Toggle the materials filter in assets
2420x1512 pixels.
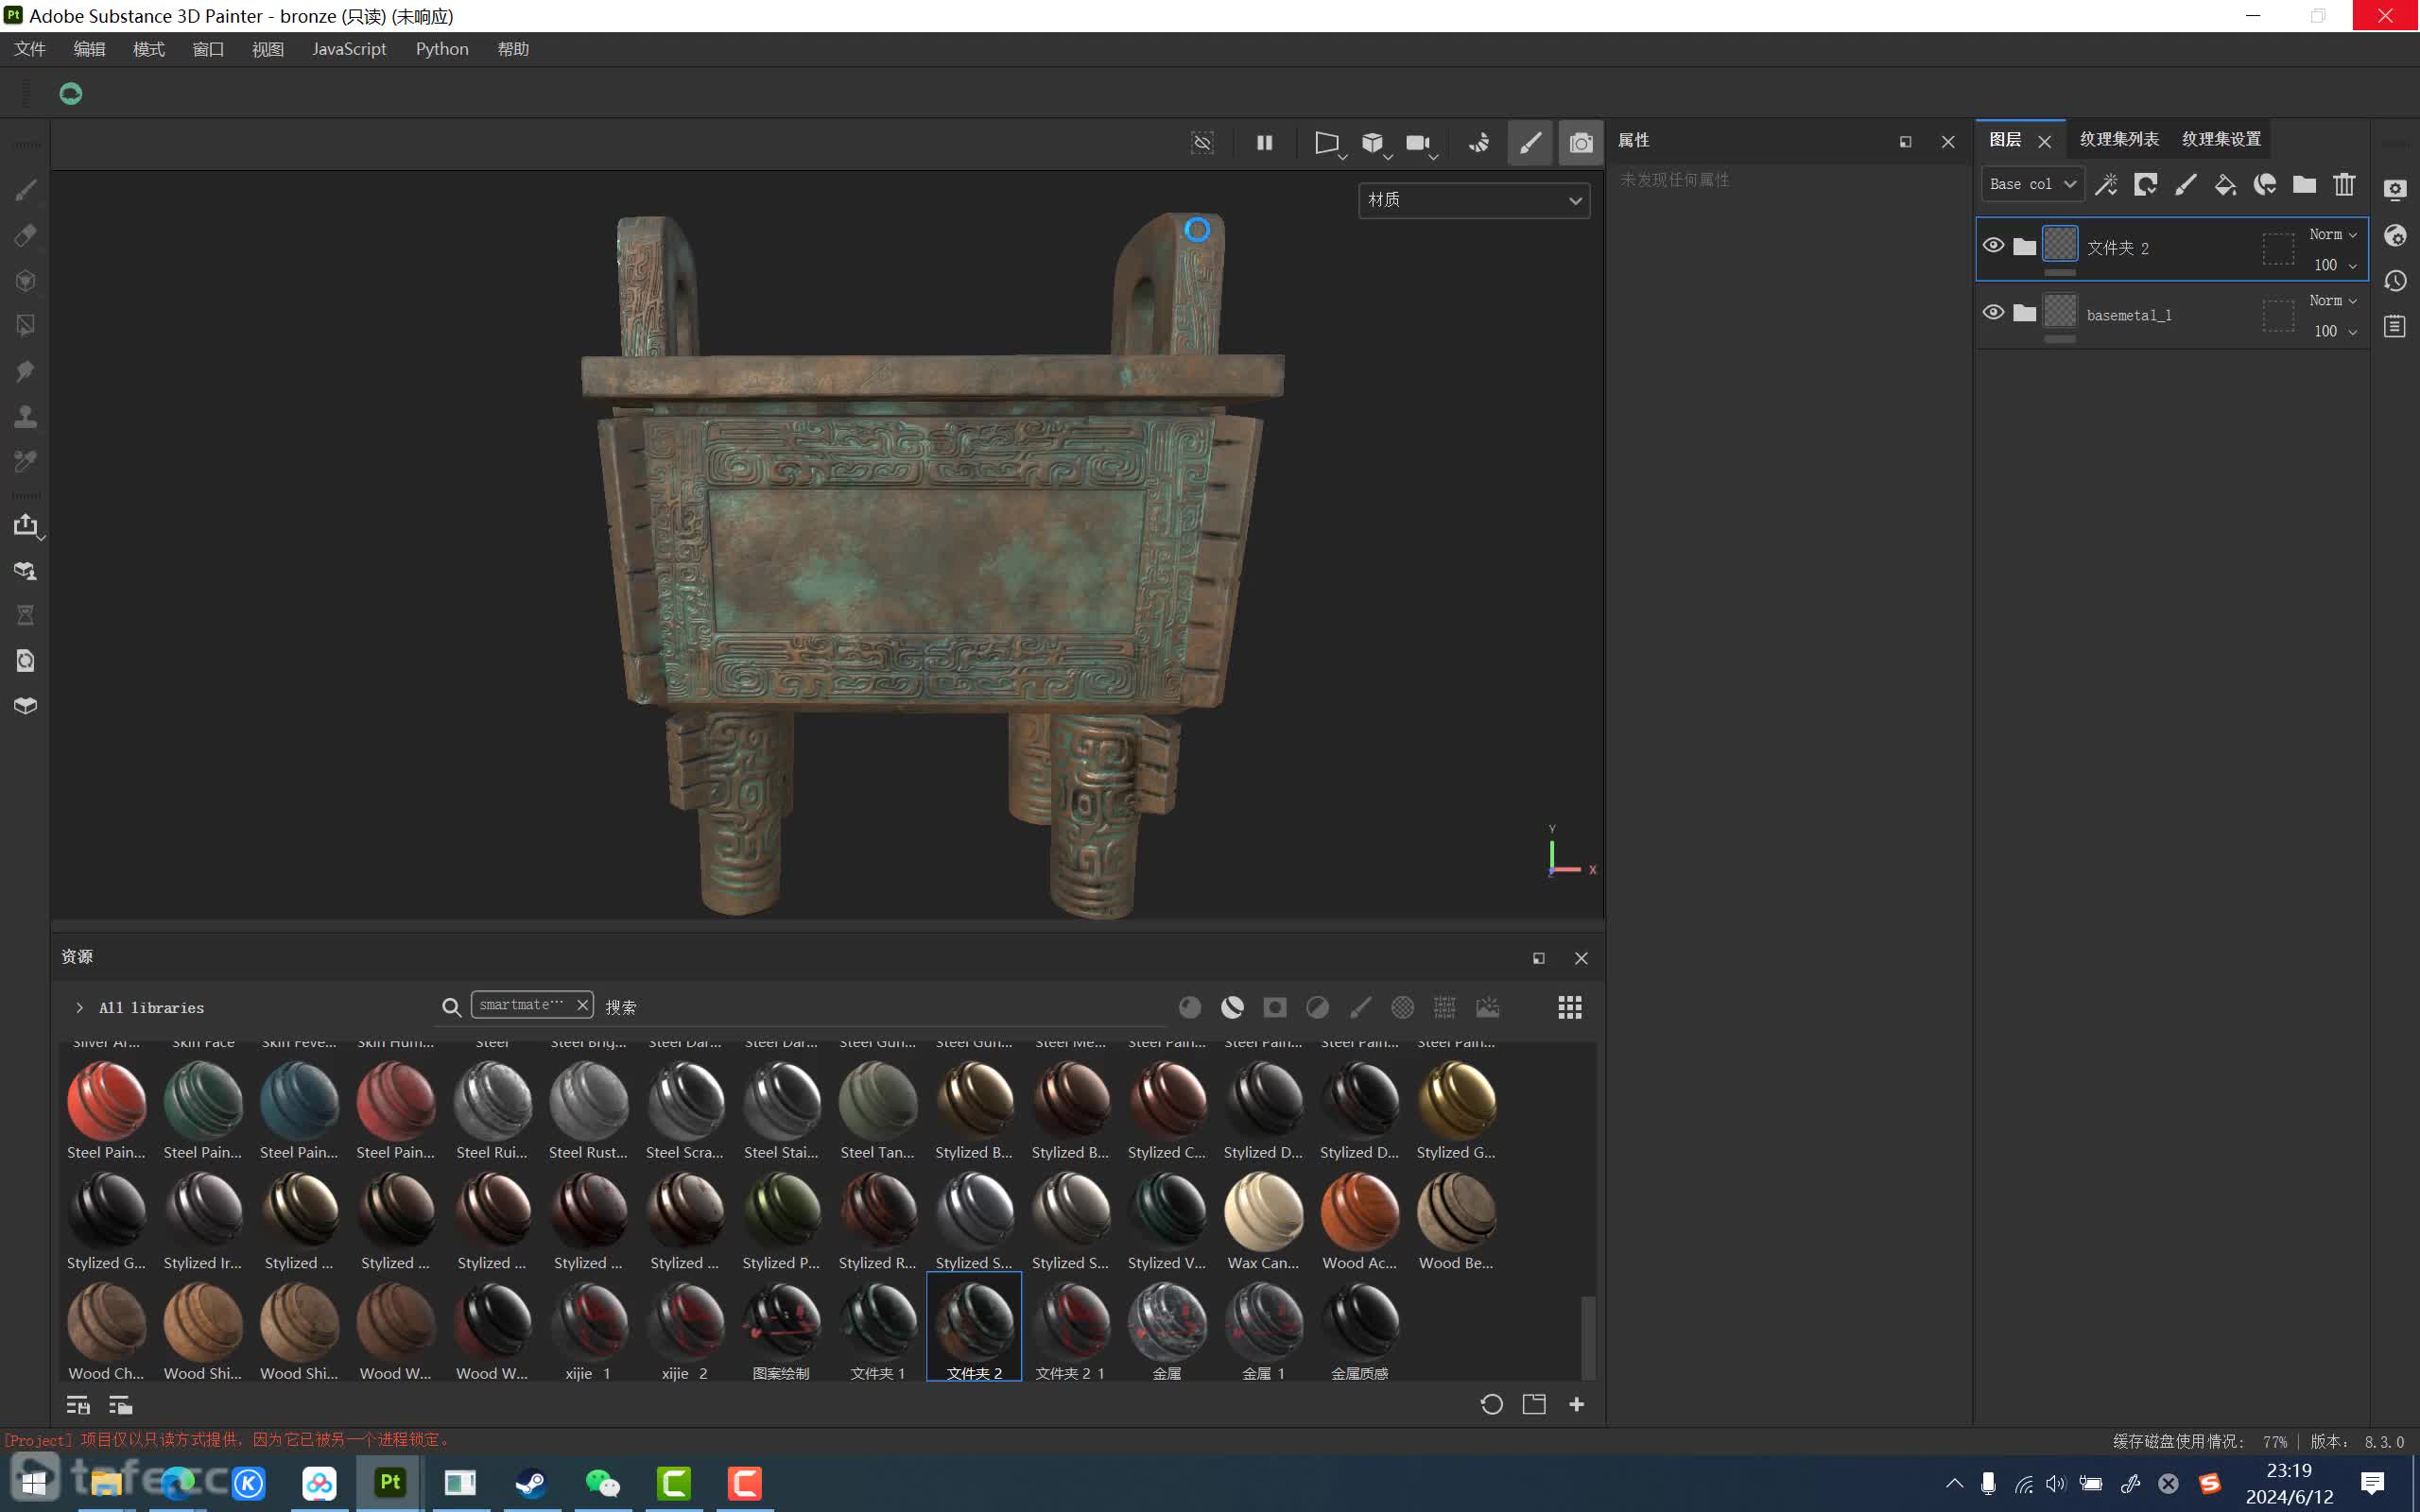pos(1190,1008)
